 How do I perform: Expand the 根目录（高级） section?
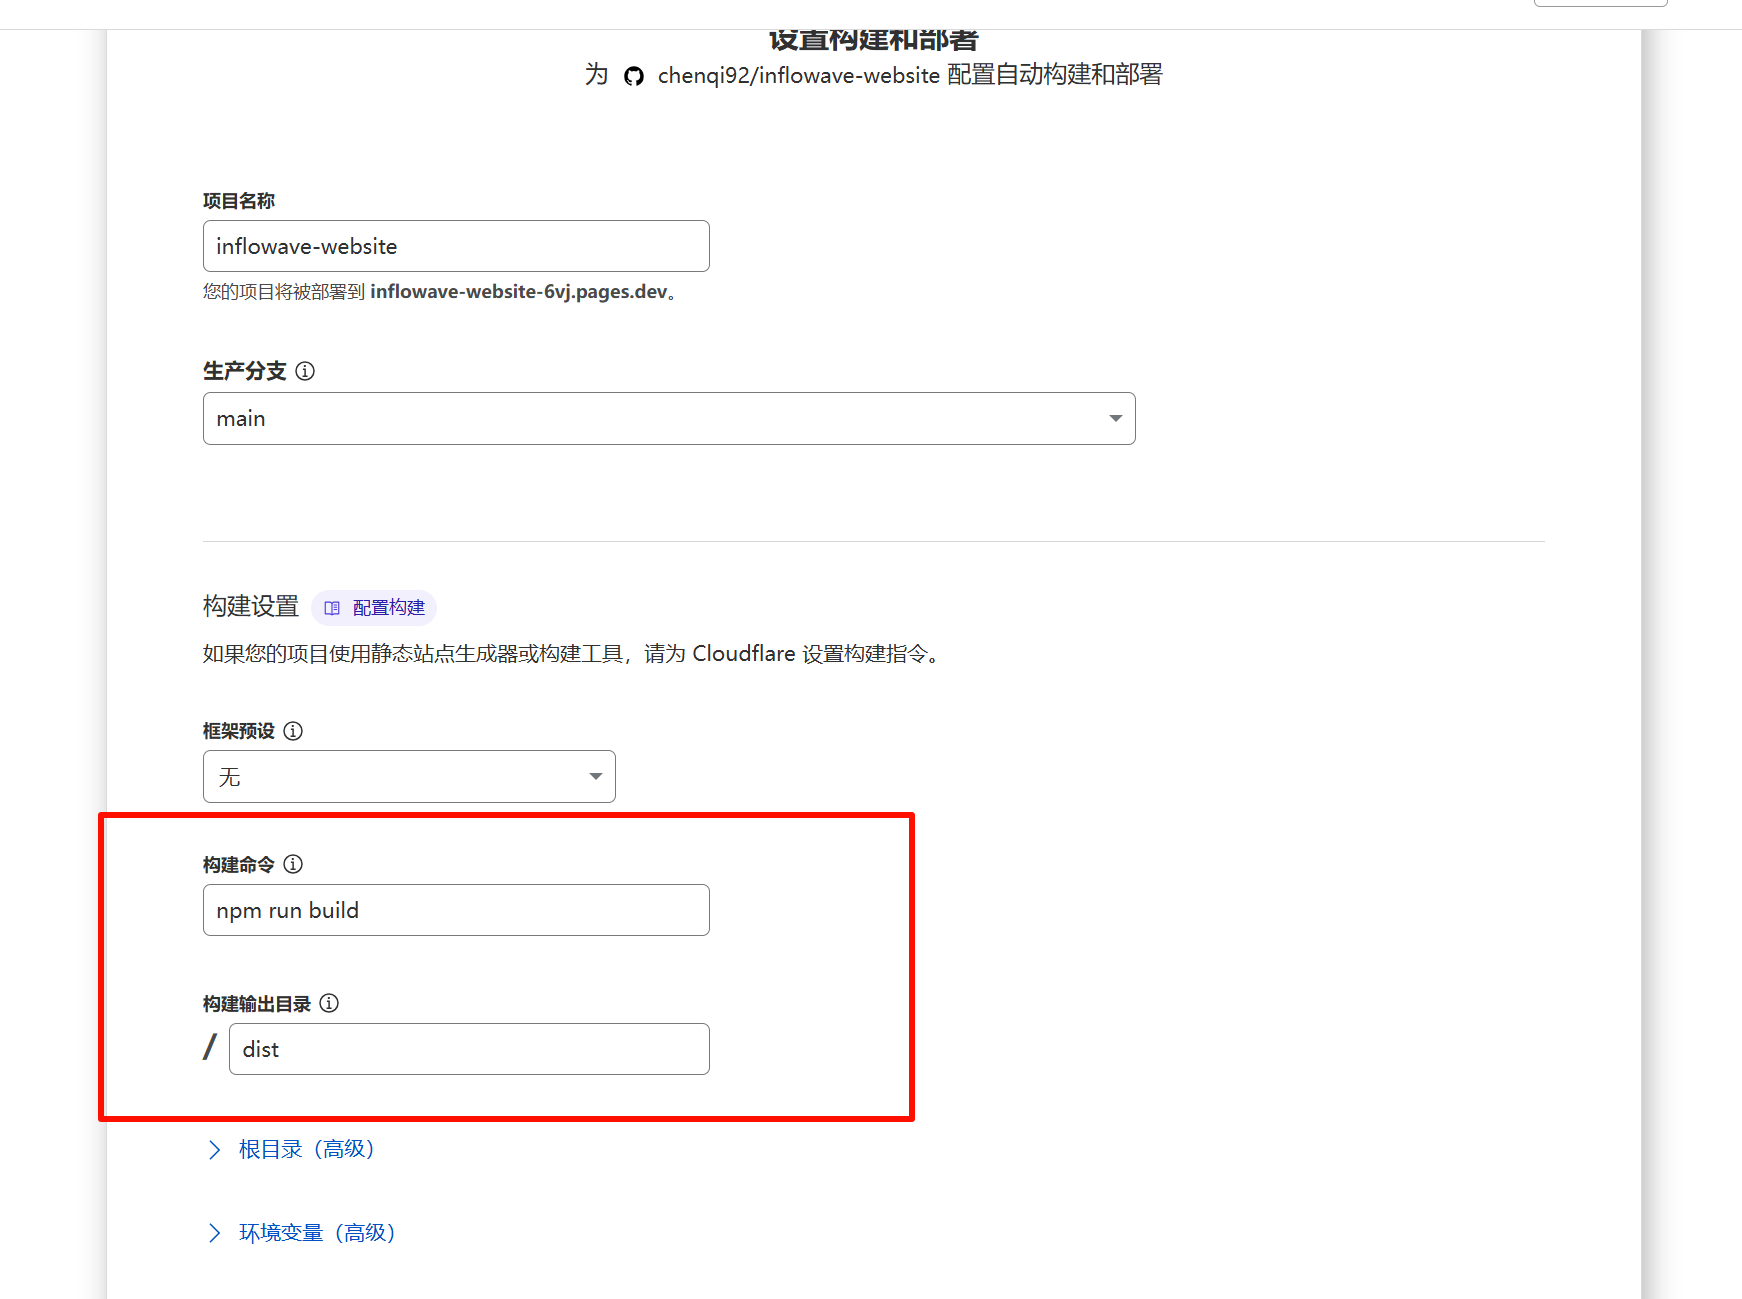point(306,1150)
